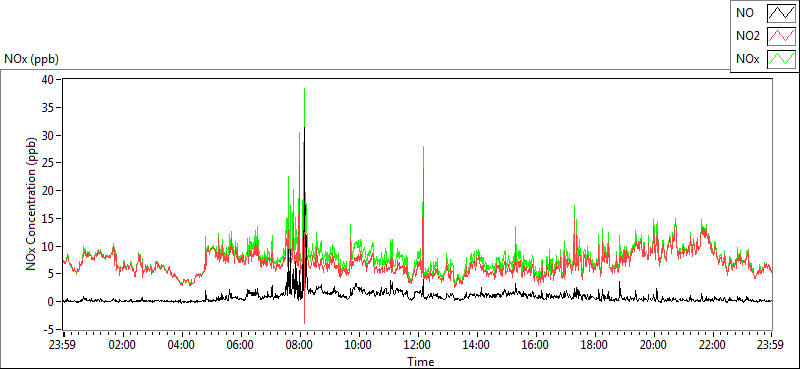800x369 pixels.
Task: Click the 25 y-axis tick label
Action: (x=49, y=163)
